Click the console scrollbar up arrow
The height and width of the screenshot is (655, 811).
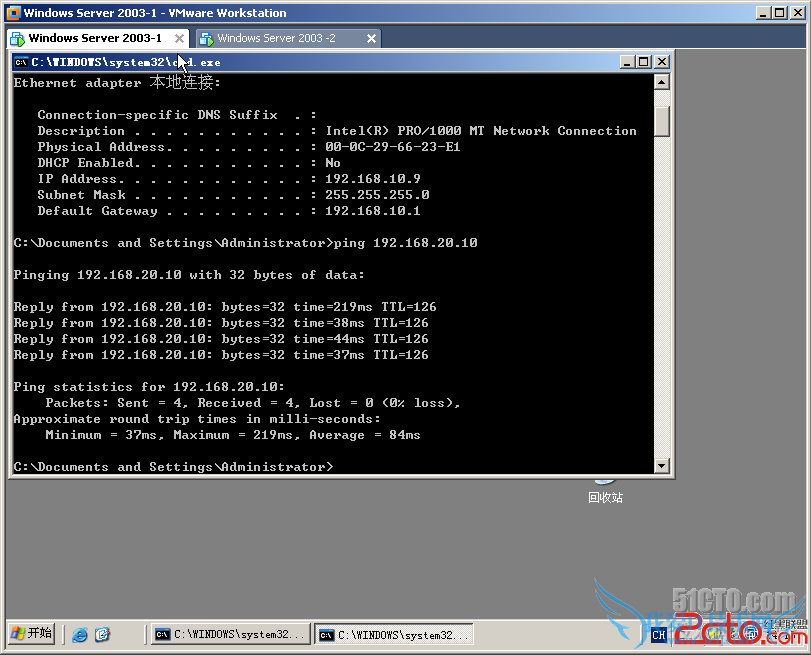point(662,82)
